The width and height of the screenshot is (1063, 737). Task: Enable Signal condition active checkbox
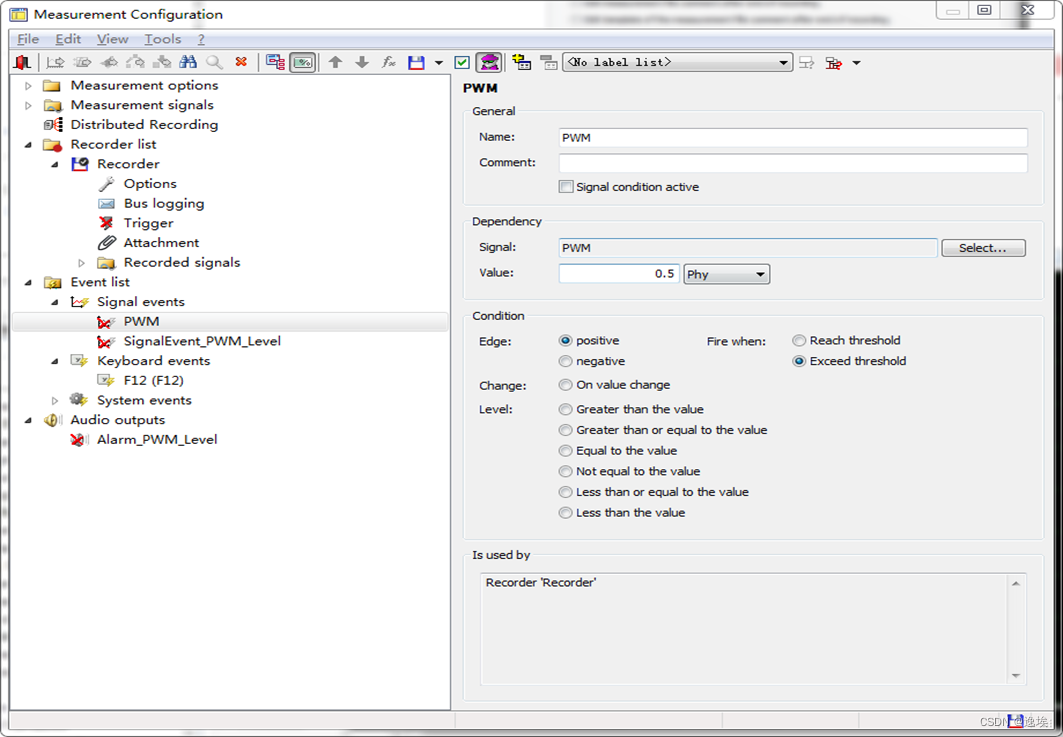[565, 186]
